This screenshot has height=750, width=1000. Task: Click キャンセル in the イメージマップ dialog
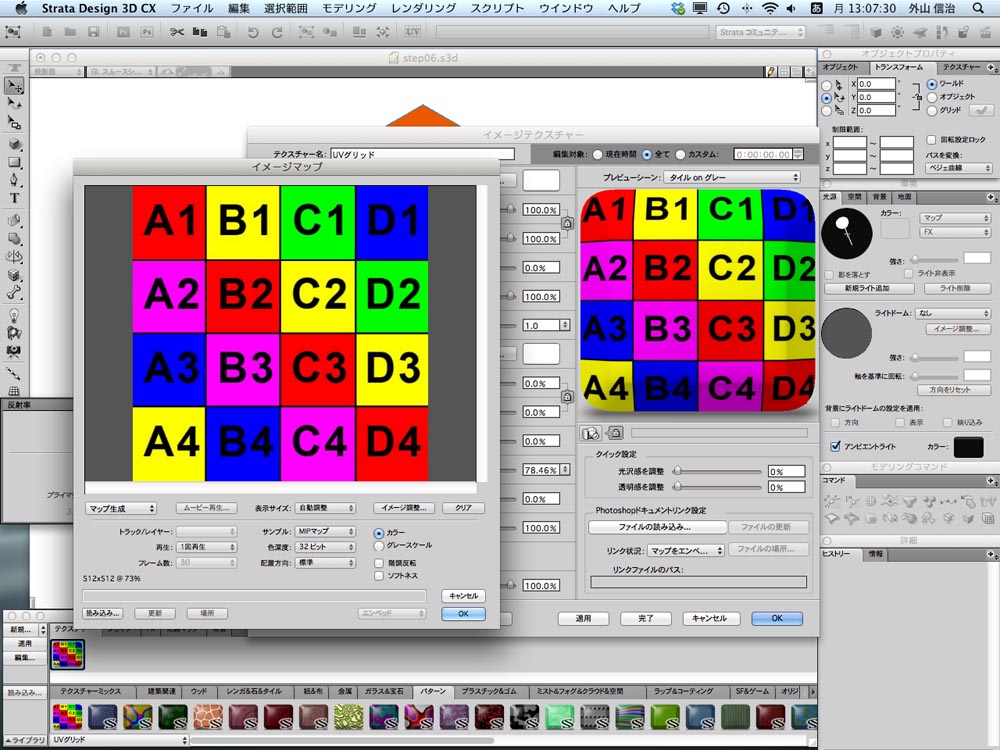[x=463, y=596]
